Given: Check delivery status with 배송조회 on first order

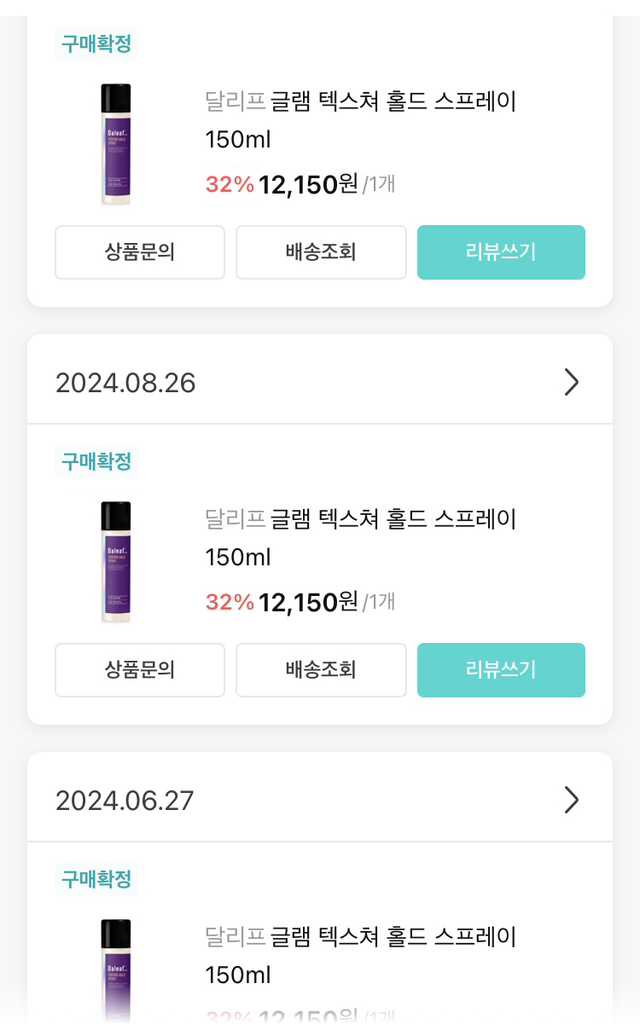Looking at the screenshot, I should [x=320, y=252].
